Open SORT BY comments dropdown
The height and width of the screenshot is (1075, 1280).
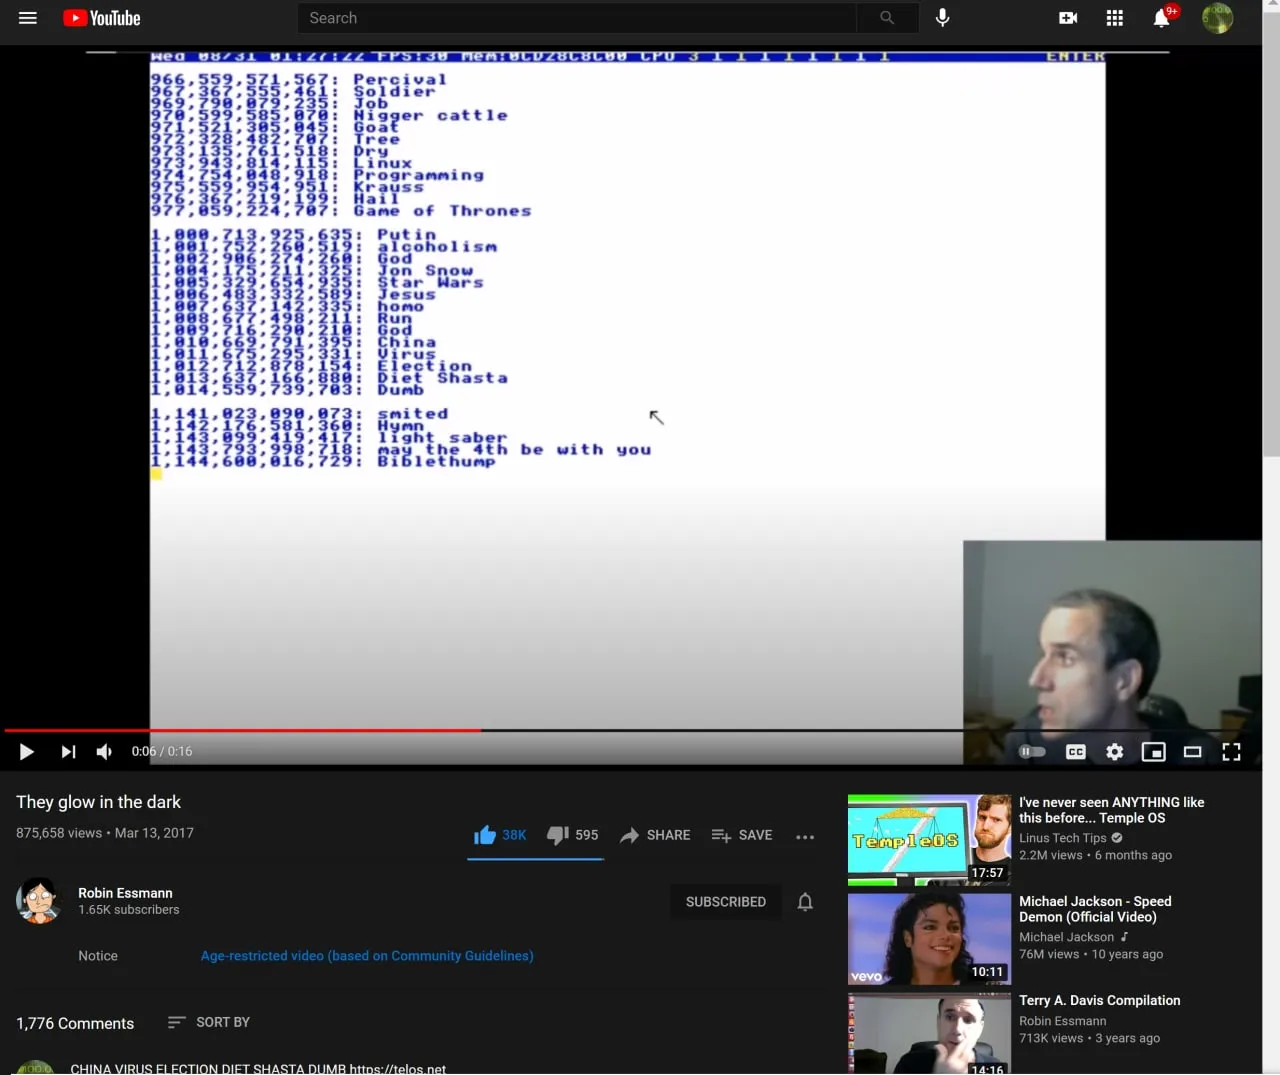[208, 1022]
